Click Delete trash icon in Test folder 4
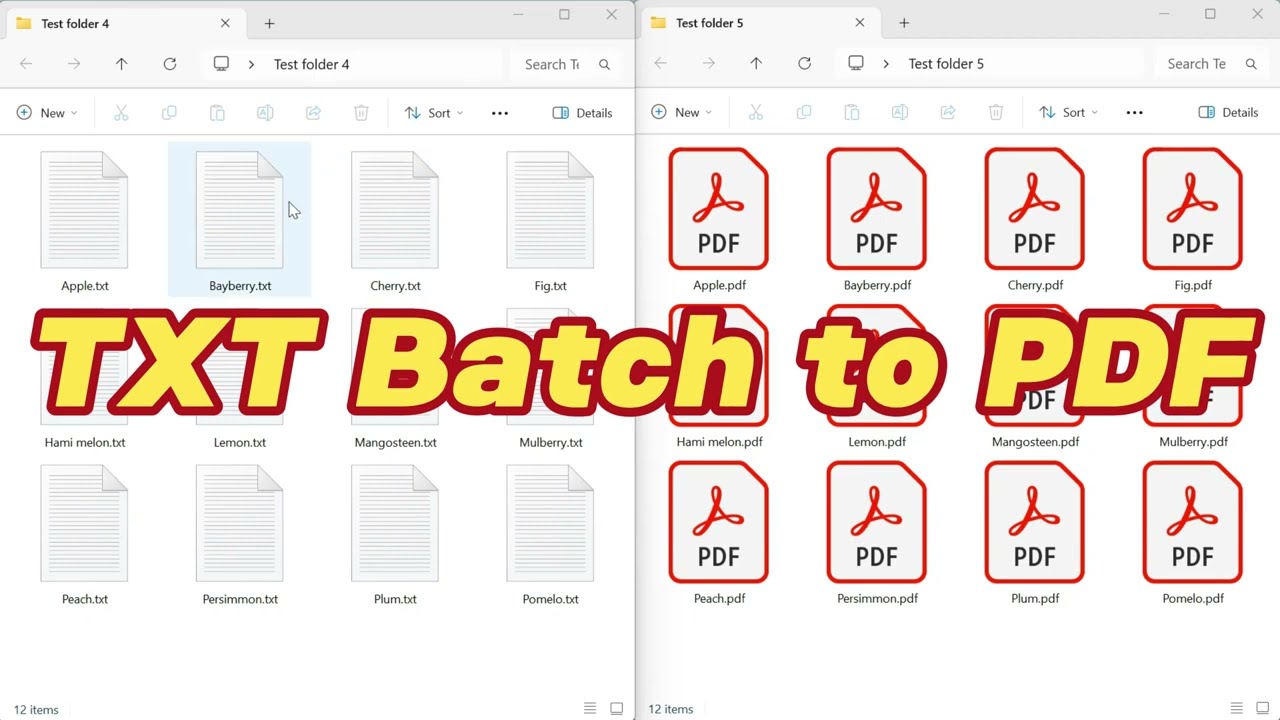The image size is (1280, 720). (x=361, y=113)
